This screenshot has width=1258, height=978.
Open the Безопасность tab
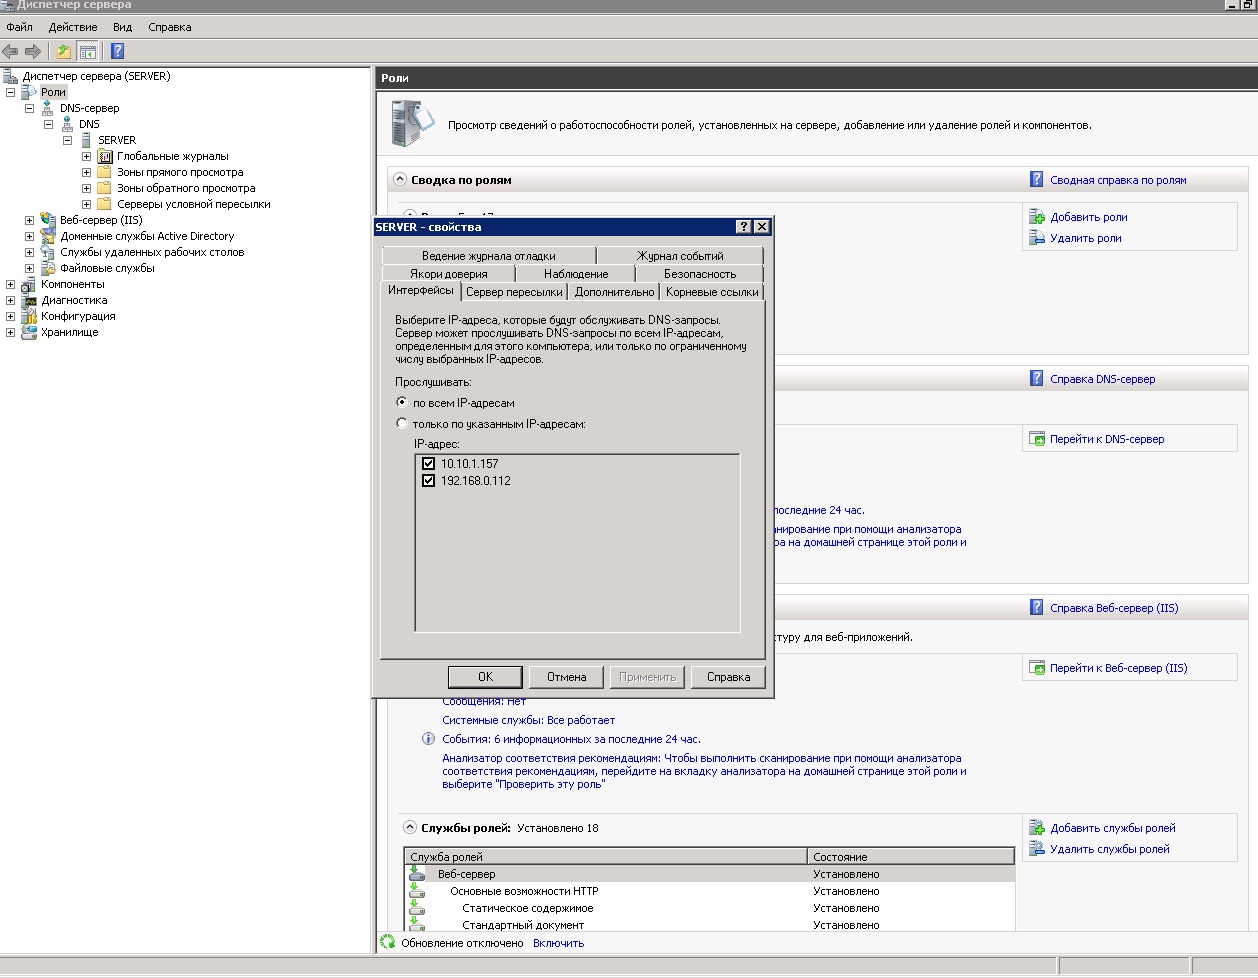(700, 274)
